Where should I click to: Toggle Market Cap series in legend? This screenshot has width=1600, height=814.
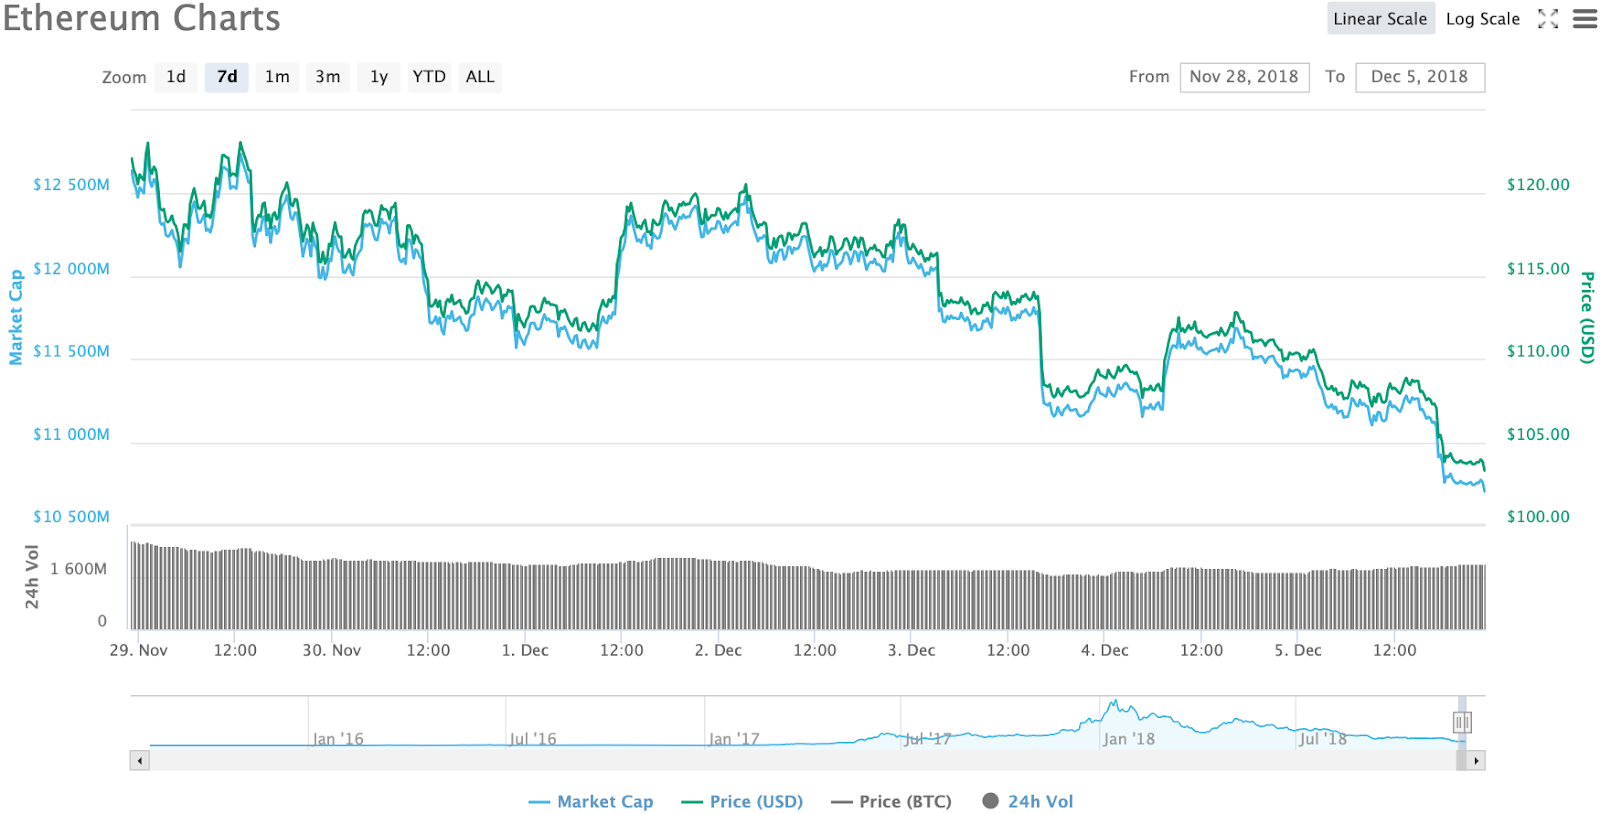591,802
